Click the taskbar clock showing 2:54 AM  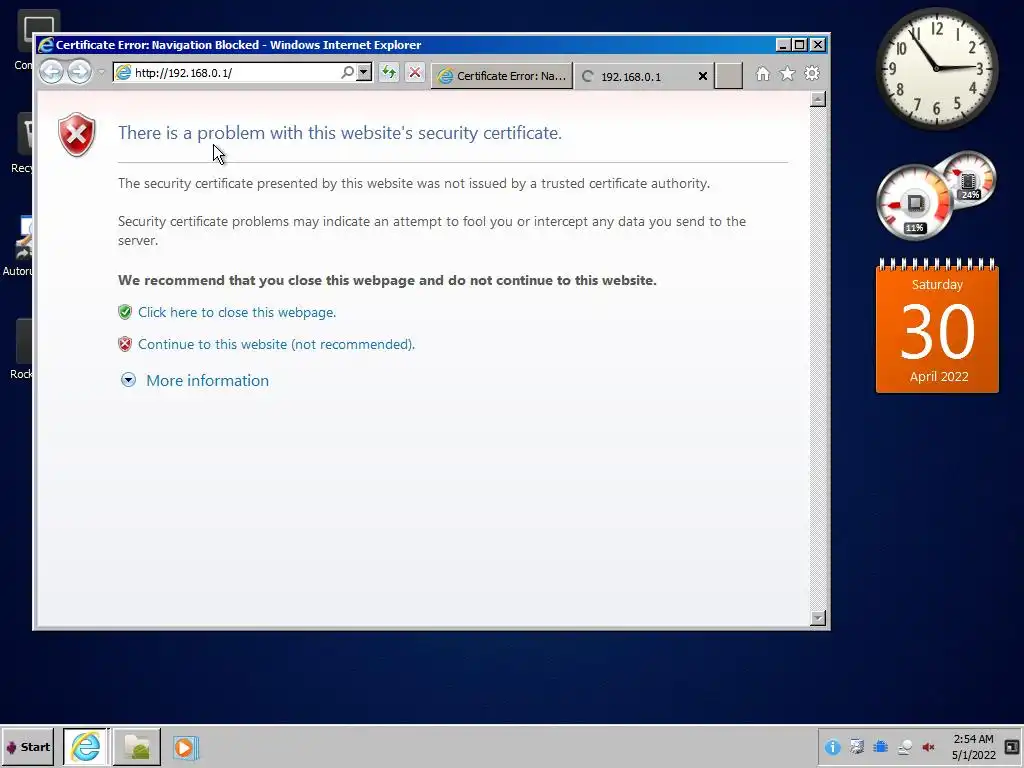[x=973, y=747]
